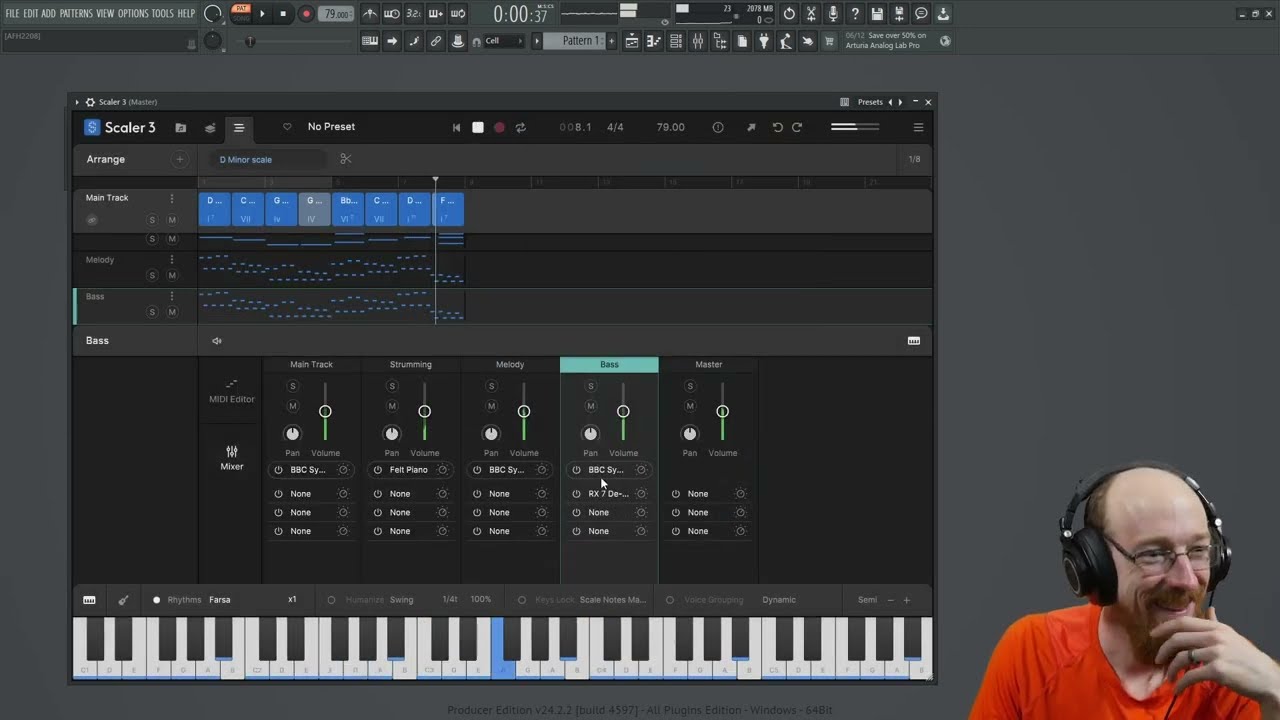Open the 1/8 grid quantize selector
Image resolution: width=1280 pixels, height=720 pixels.
click(914, 159)
